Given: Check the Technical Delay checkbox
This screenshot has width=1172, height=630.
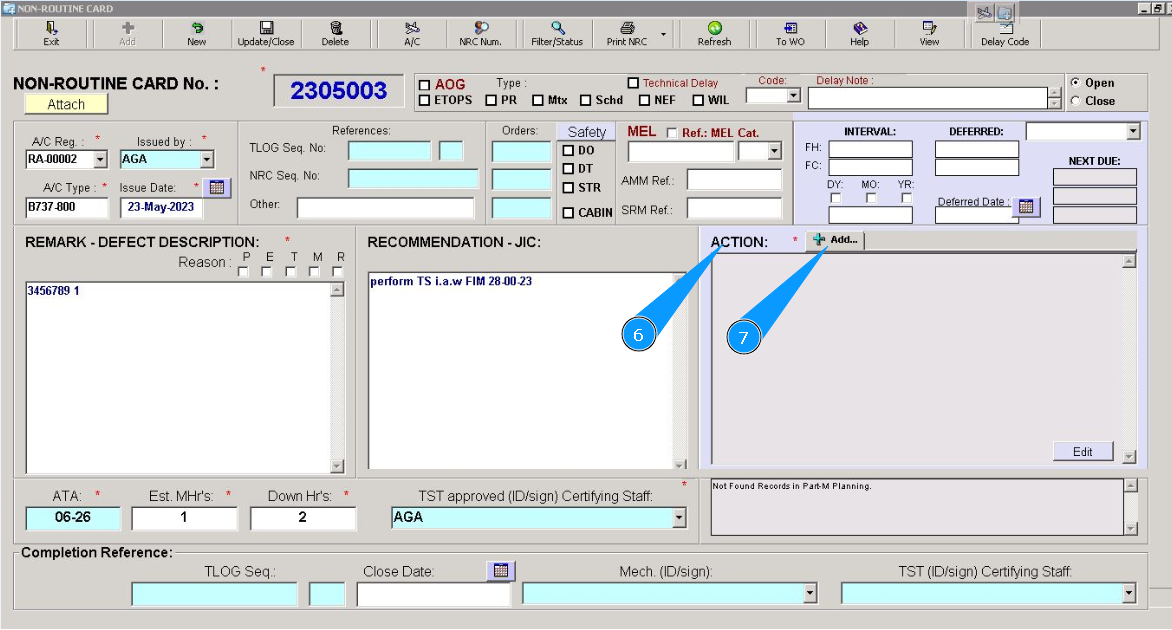Looking at the screenshot, I should 633,83.
